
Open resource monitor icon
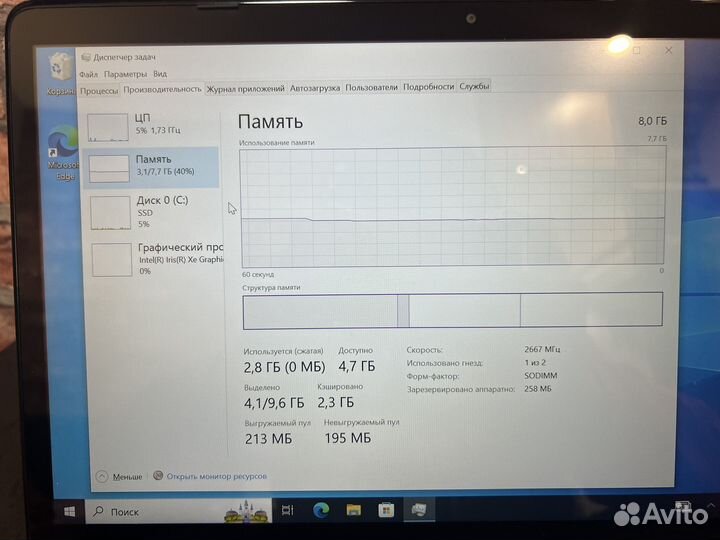click(158, 475)
